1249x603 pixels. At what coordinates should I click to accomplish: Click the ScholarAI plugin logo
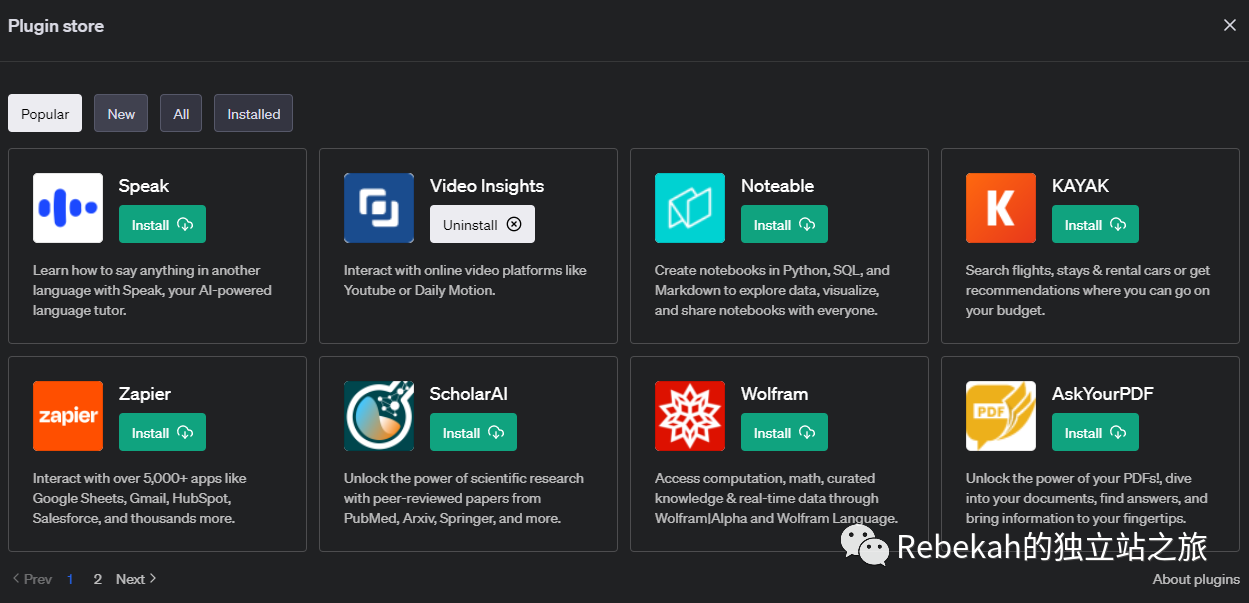379,416
